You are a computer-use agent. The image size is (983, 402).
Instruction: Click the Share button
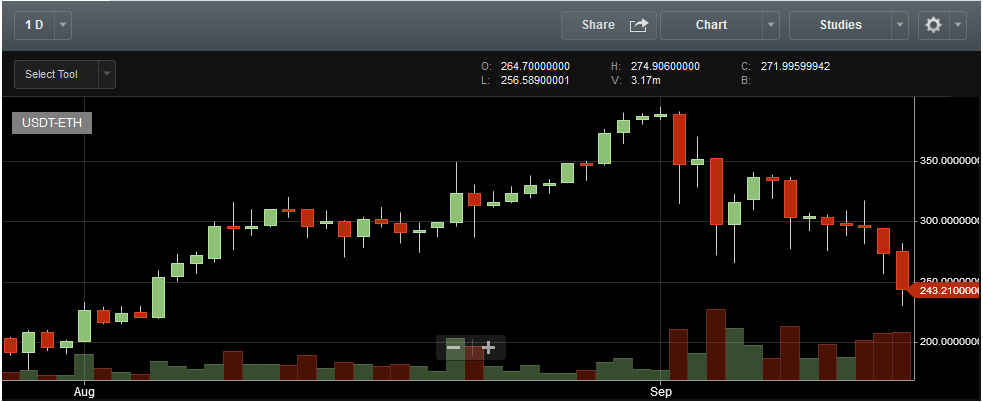pos(609,25)
